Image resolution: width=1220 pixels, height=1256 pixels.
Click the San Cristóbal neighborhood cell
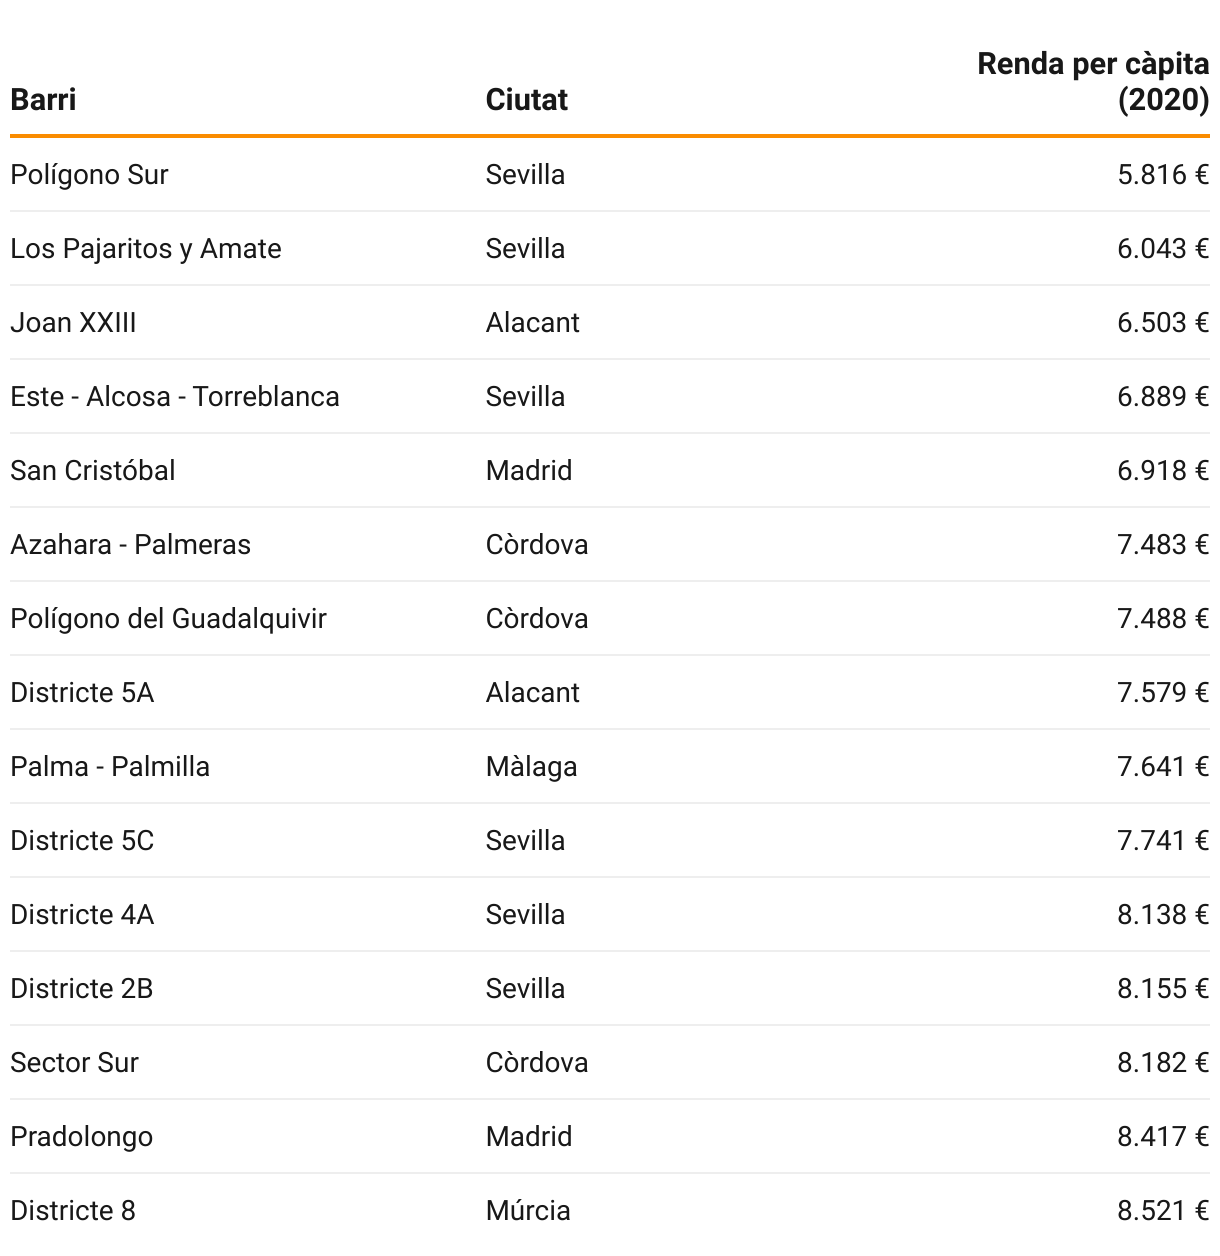pyautogui.click(x=92, y=471)
